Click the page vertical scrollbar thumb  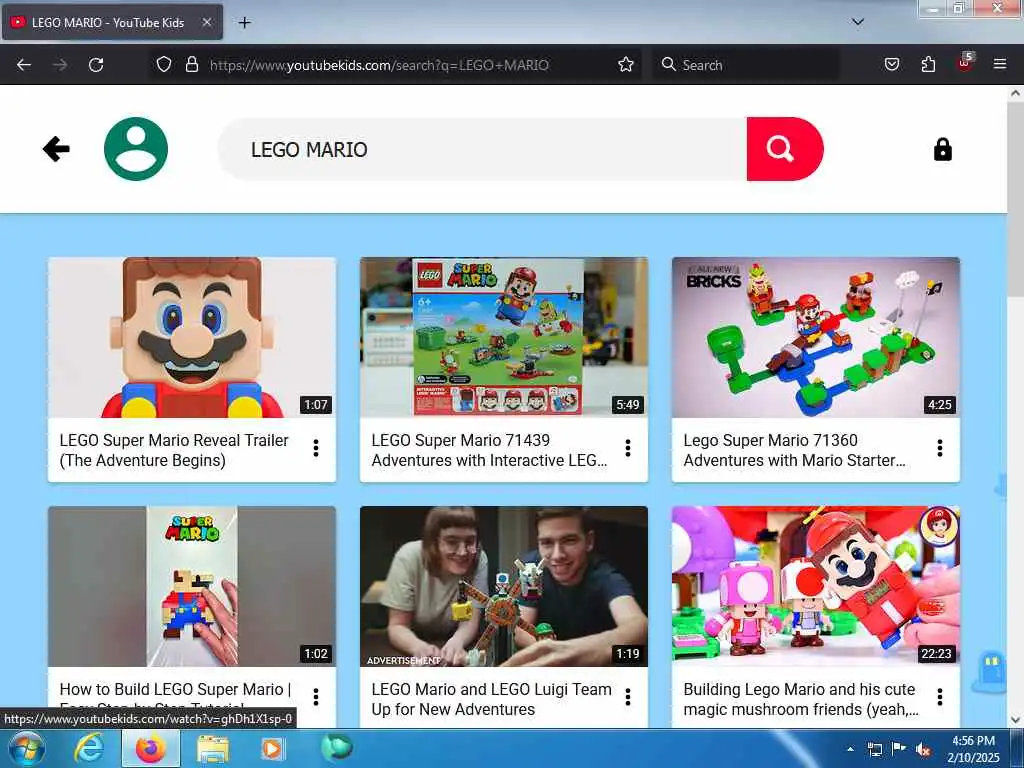coord(1015,197)
